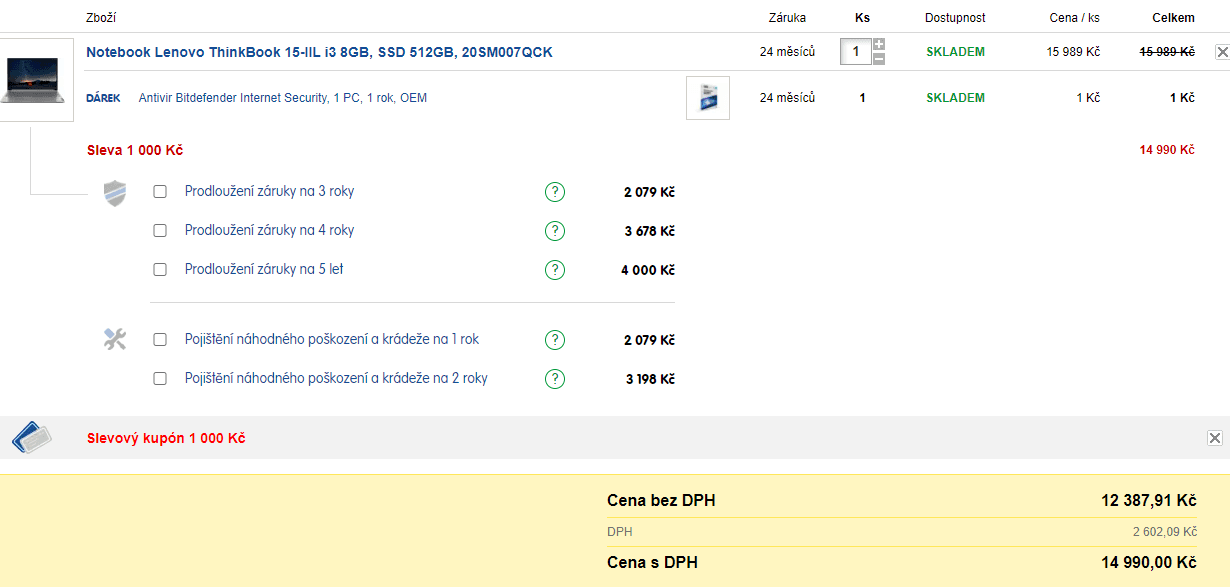The image size is (1230, 587).
Task: Open help icon for 1-year damage insurance
Action: click(x=555, y=340)
